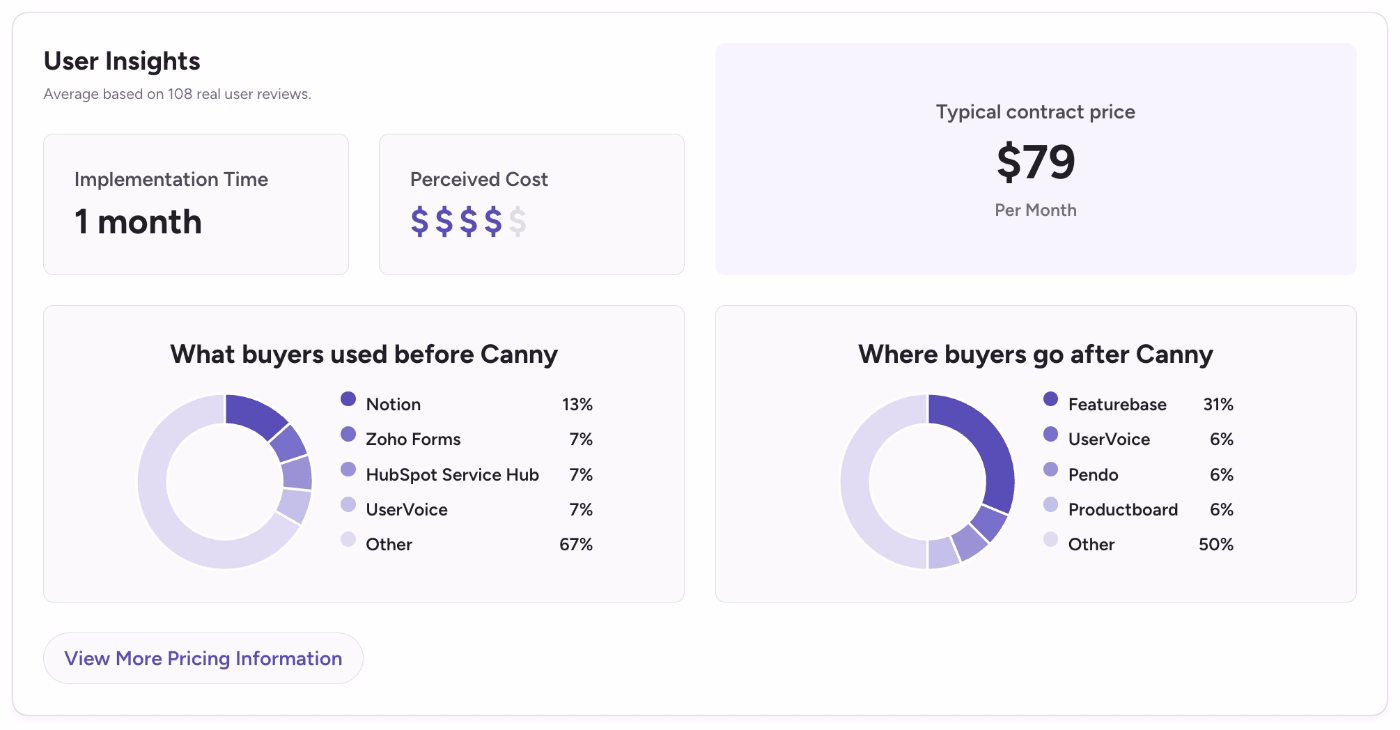This screenshot has width=1400, height=730.
Task: Click the Where buyers go after Canny title
Action: (x=1036, y=354)
